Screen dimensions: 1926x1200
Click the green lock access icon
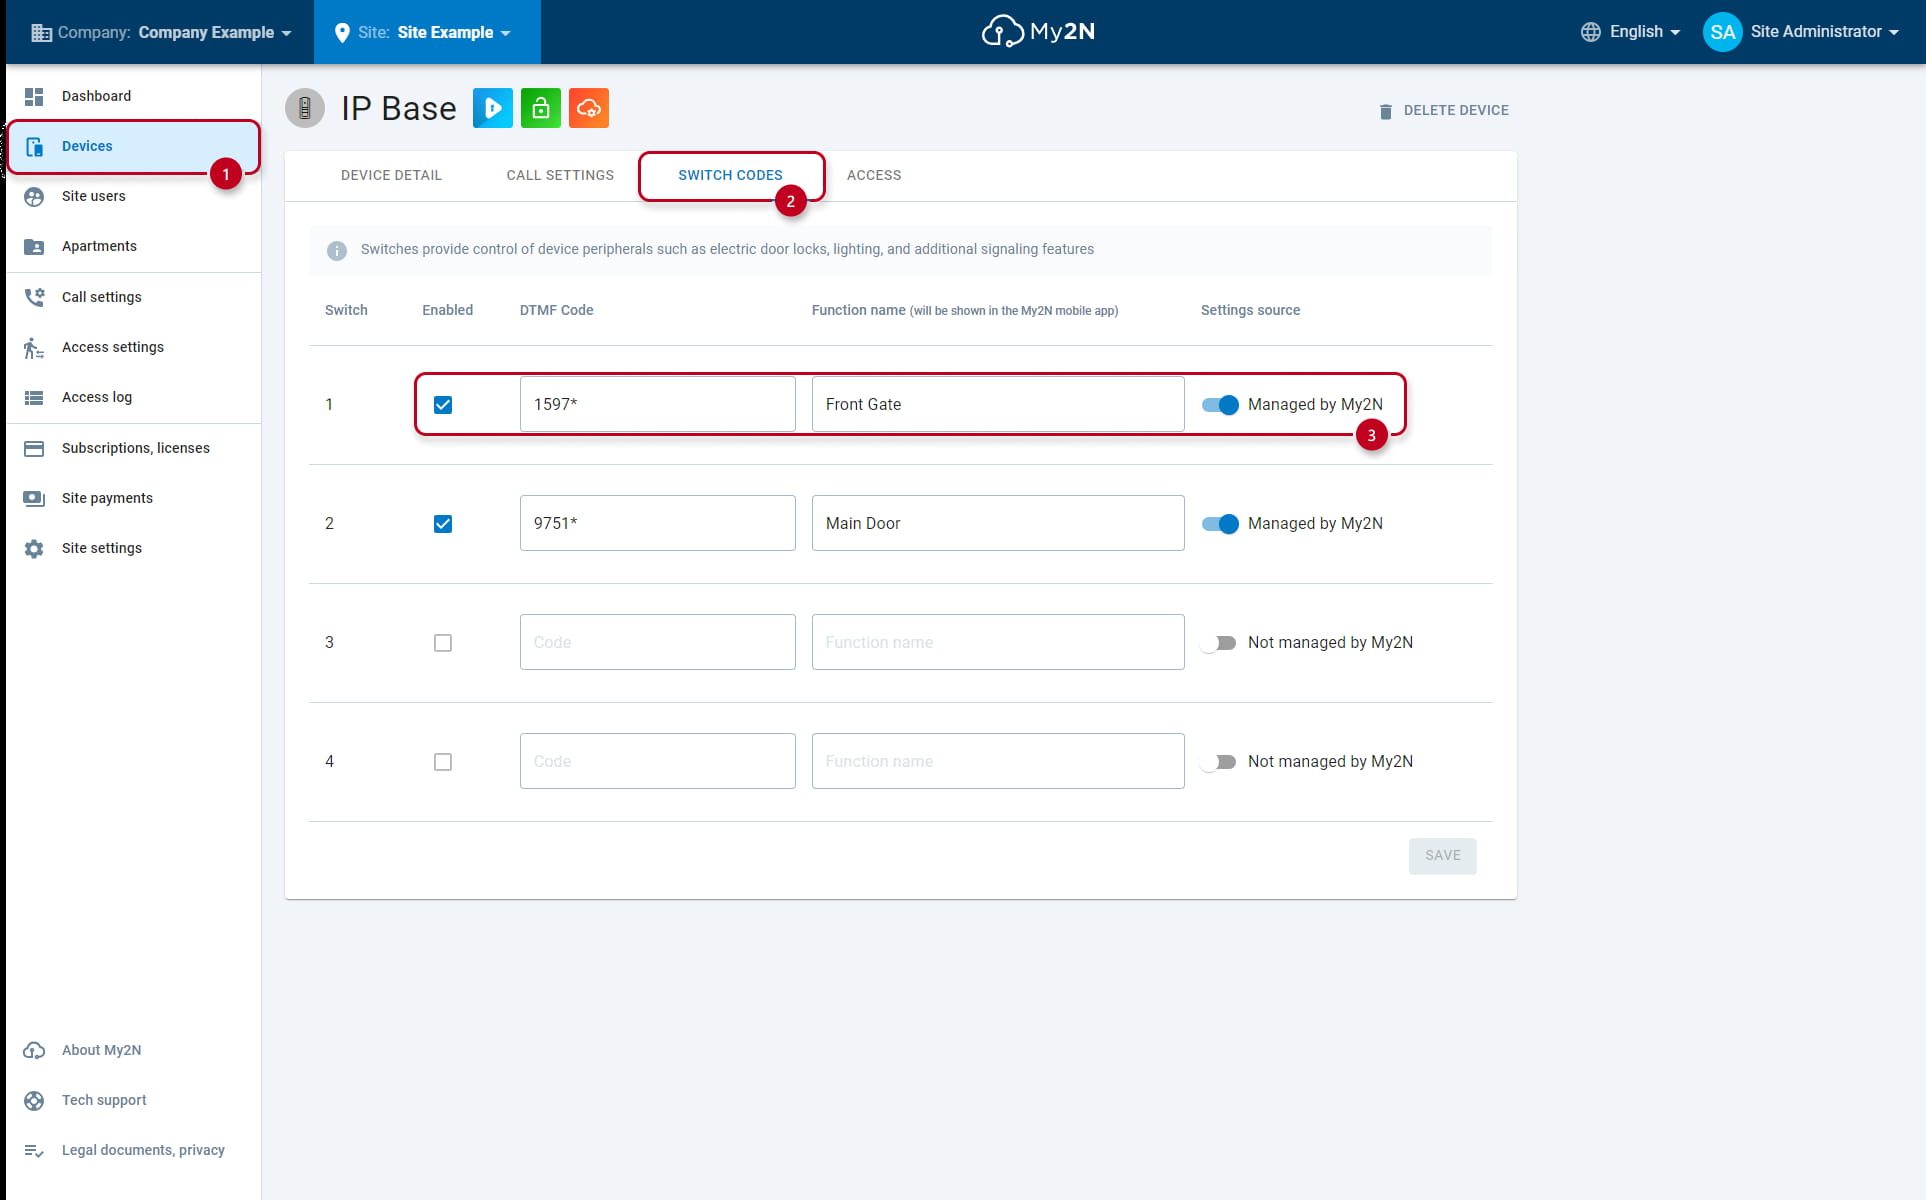click(541, 108)
